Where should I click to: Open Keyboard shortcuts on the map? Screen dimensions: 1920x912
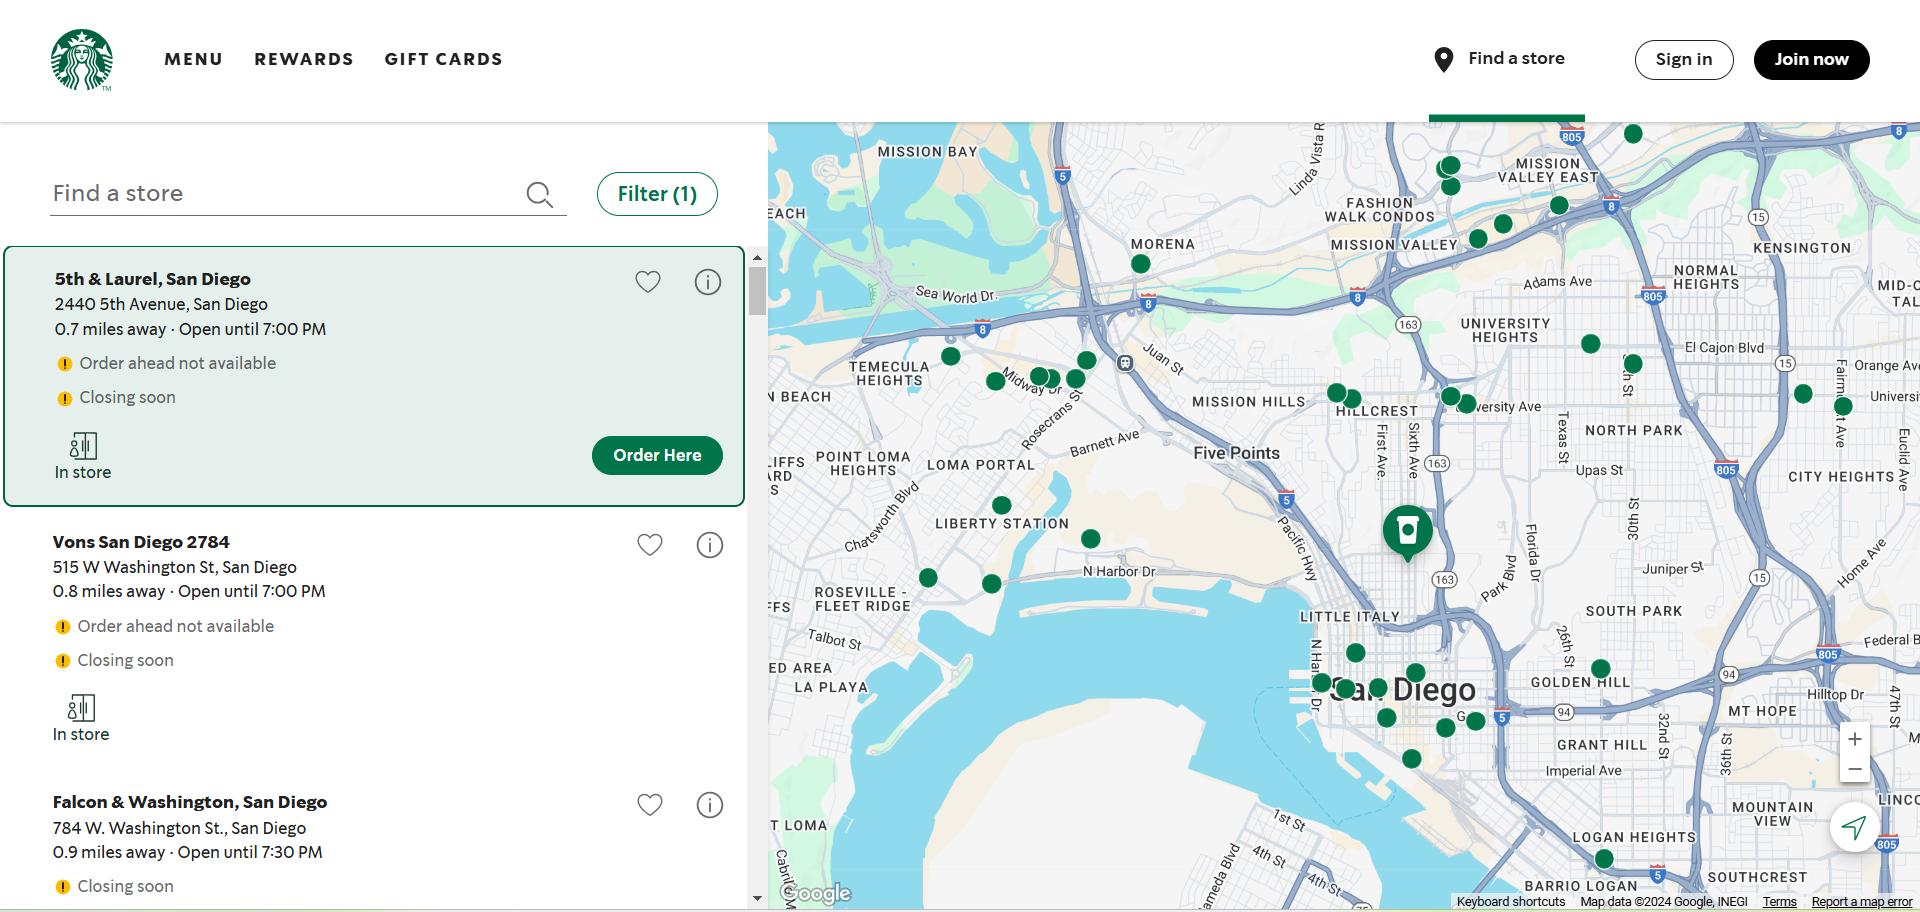[1511, 902]
